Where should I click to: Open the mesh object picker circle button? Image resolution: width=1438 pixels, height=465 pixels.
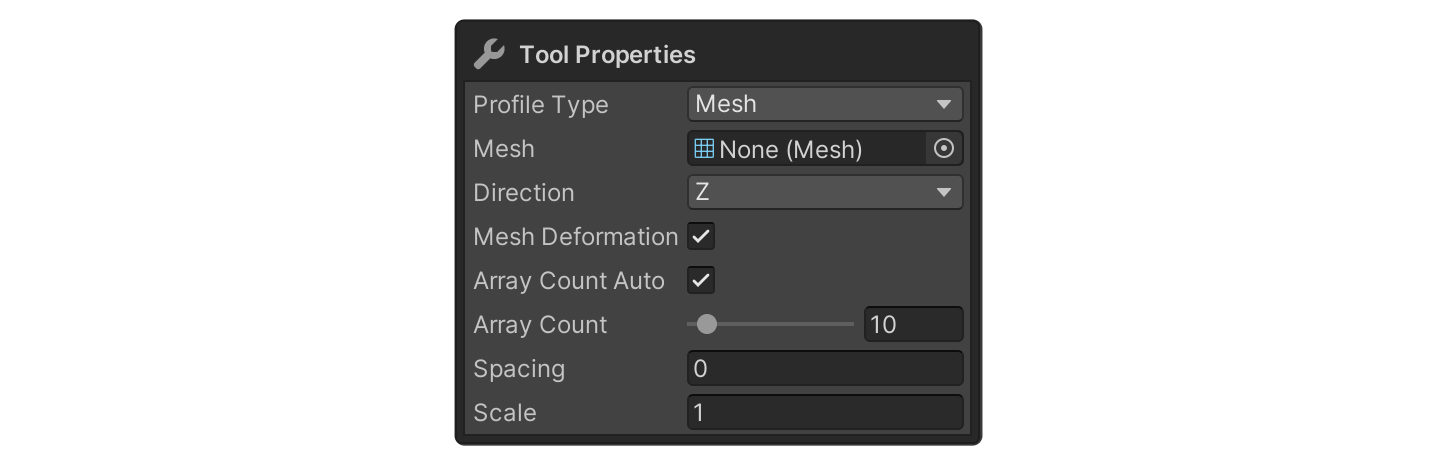[944, 149]
